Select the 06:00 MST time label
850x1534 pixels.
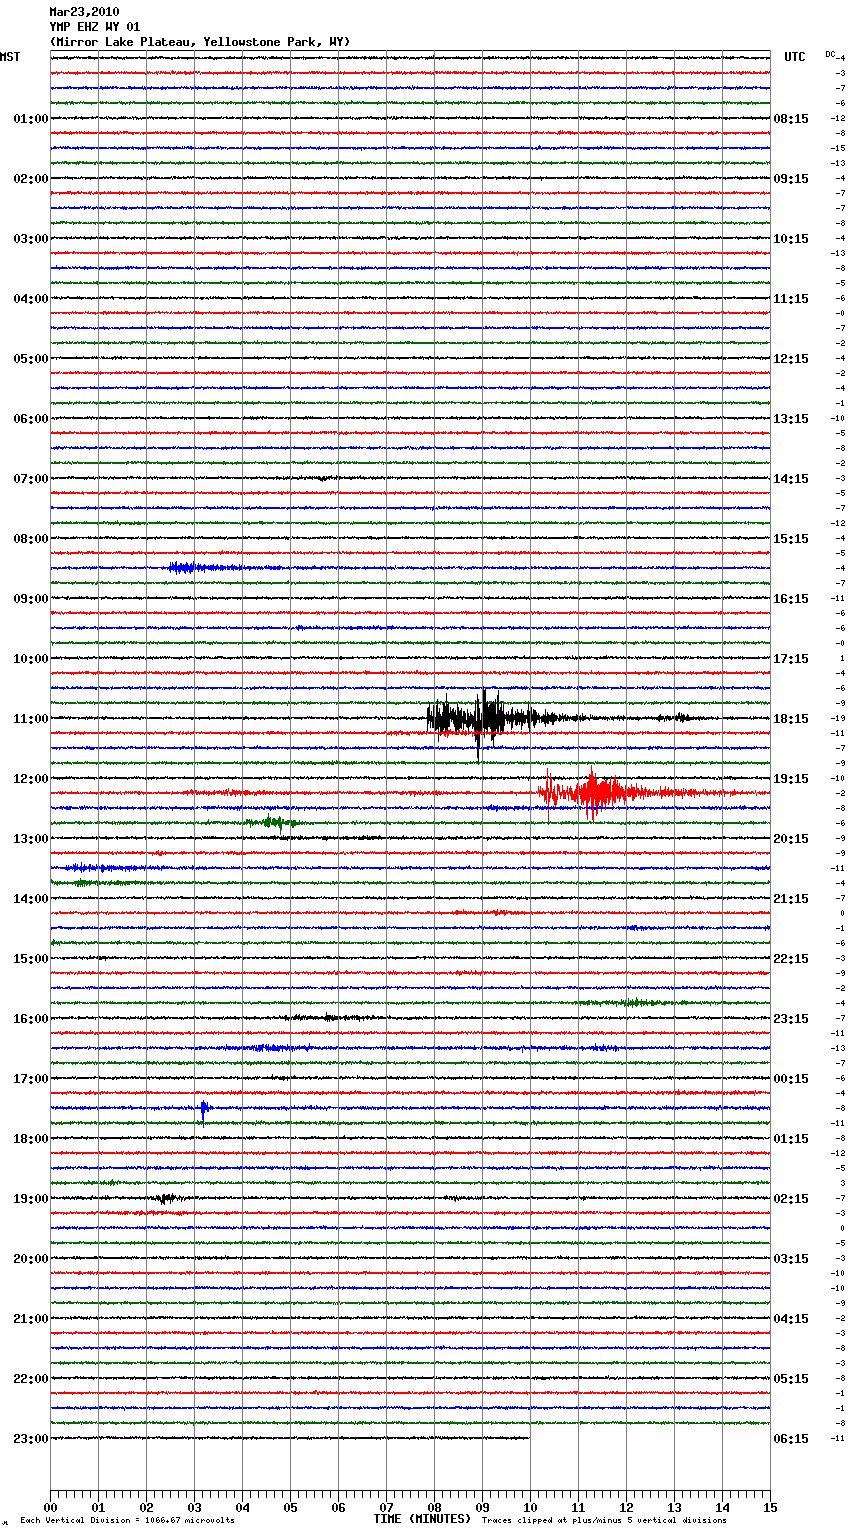(x=30, y=419)
